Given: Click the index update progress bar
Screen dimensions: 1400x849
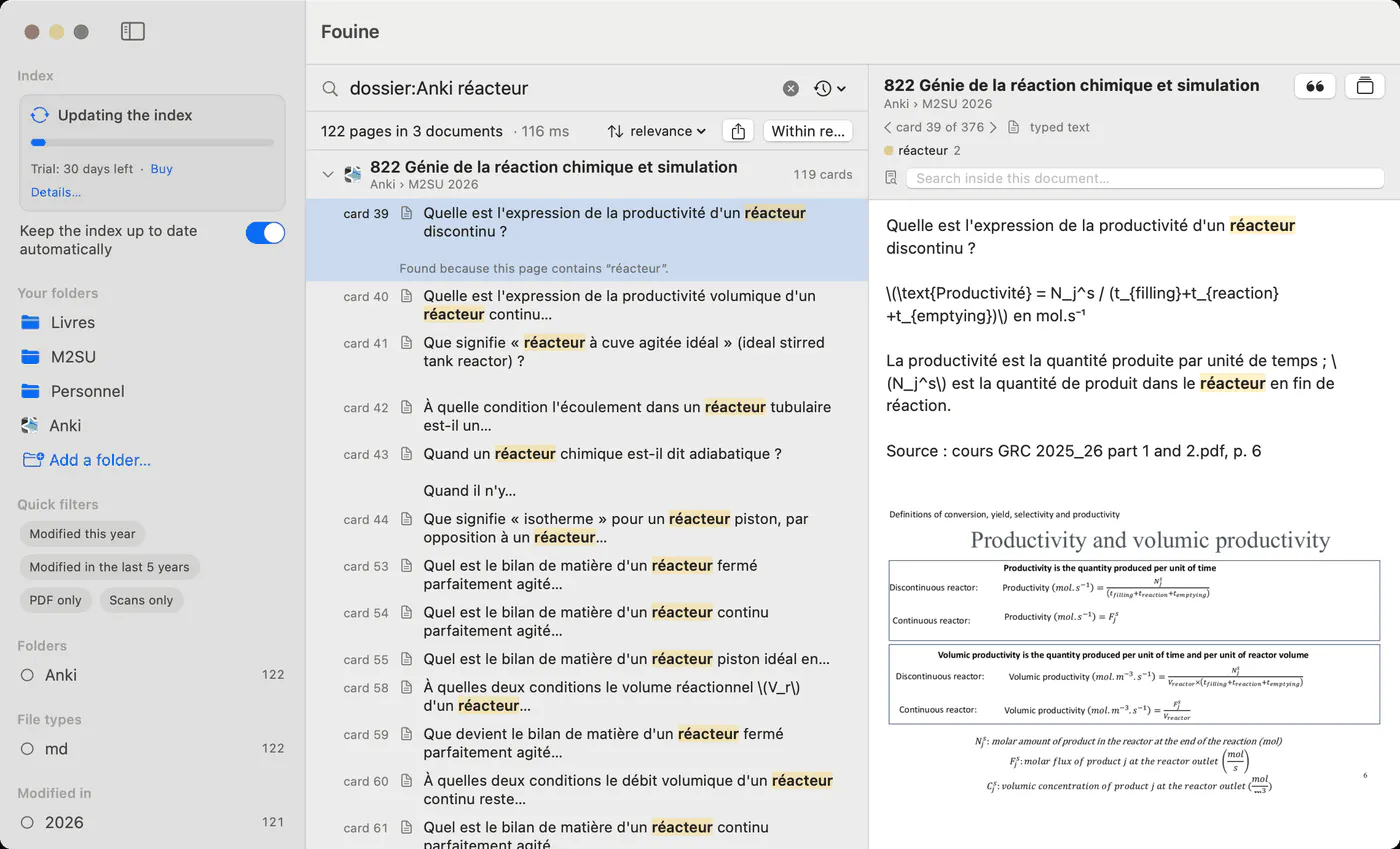Looking at the screenshot, I should (152, 143).
